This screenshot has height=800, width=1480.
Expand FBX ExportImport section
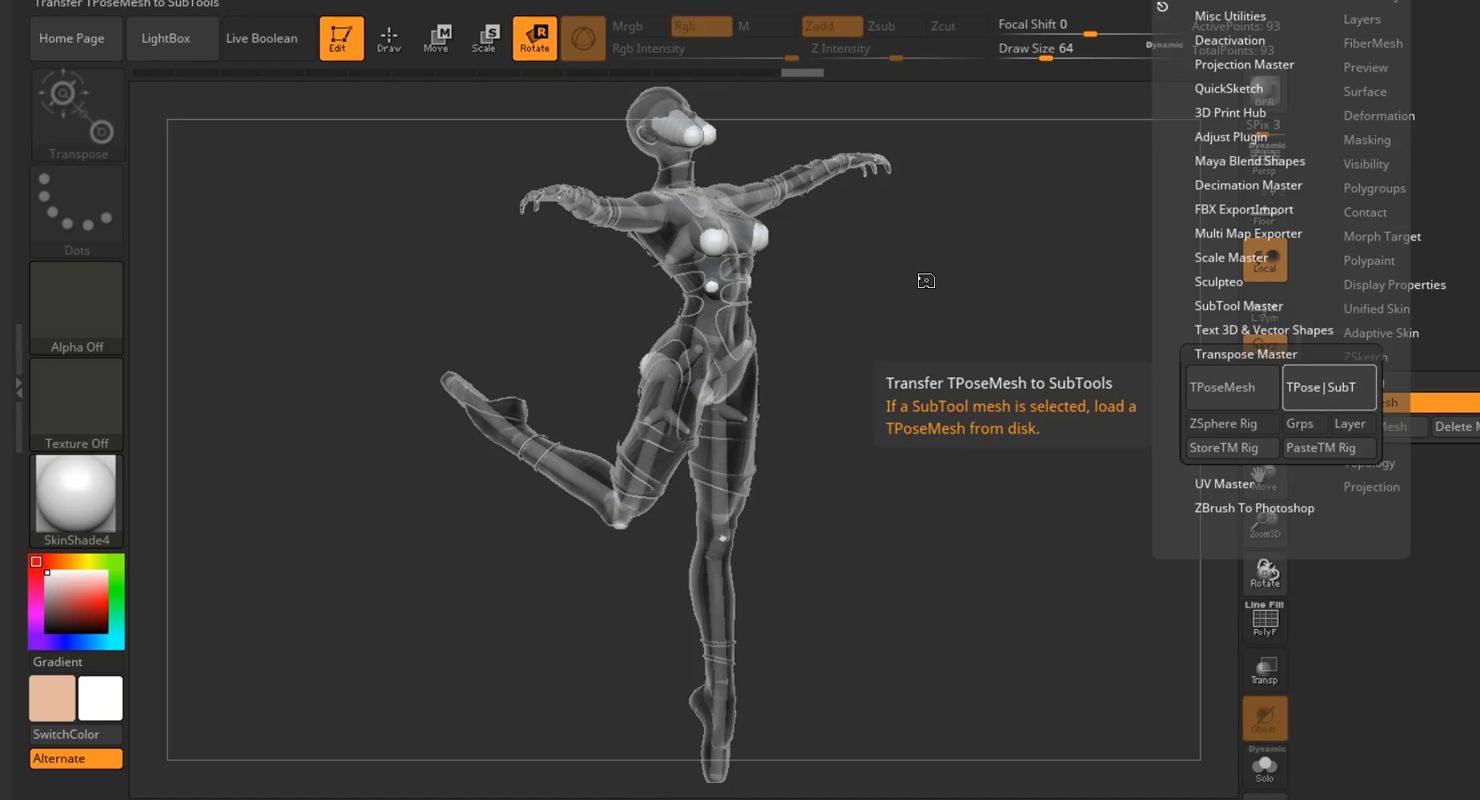click(1243, 209)
